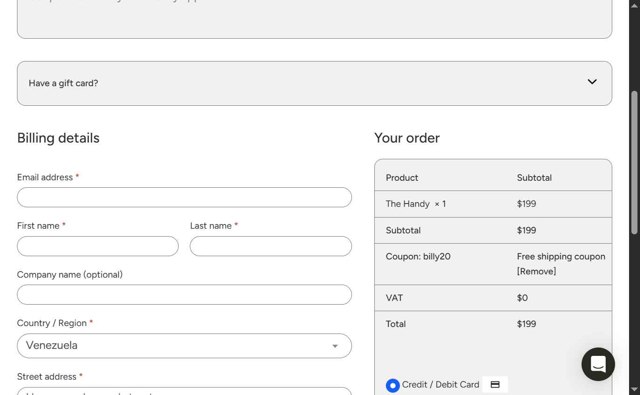
Task: Click 'The Handy × 1' product row text
Action: point(416,204)
